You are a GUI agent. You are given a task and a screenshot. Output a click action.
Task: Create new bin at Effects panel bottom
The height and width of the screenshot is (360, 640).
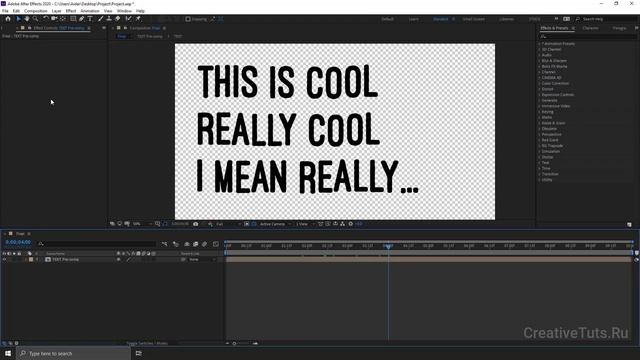point(629,224)
